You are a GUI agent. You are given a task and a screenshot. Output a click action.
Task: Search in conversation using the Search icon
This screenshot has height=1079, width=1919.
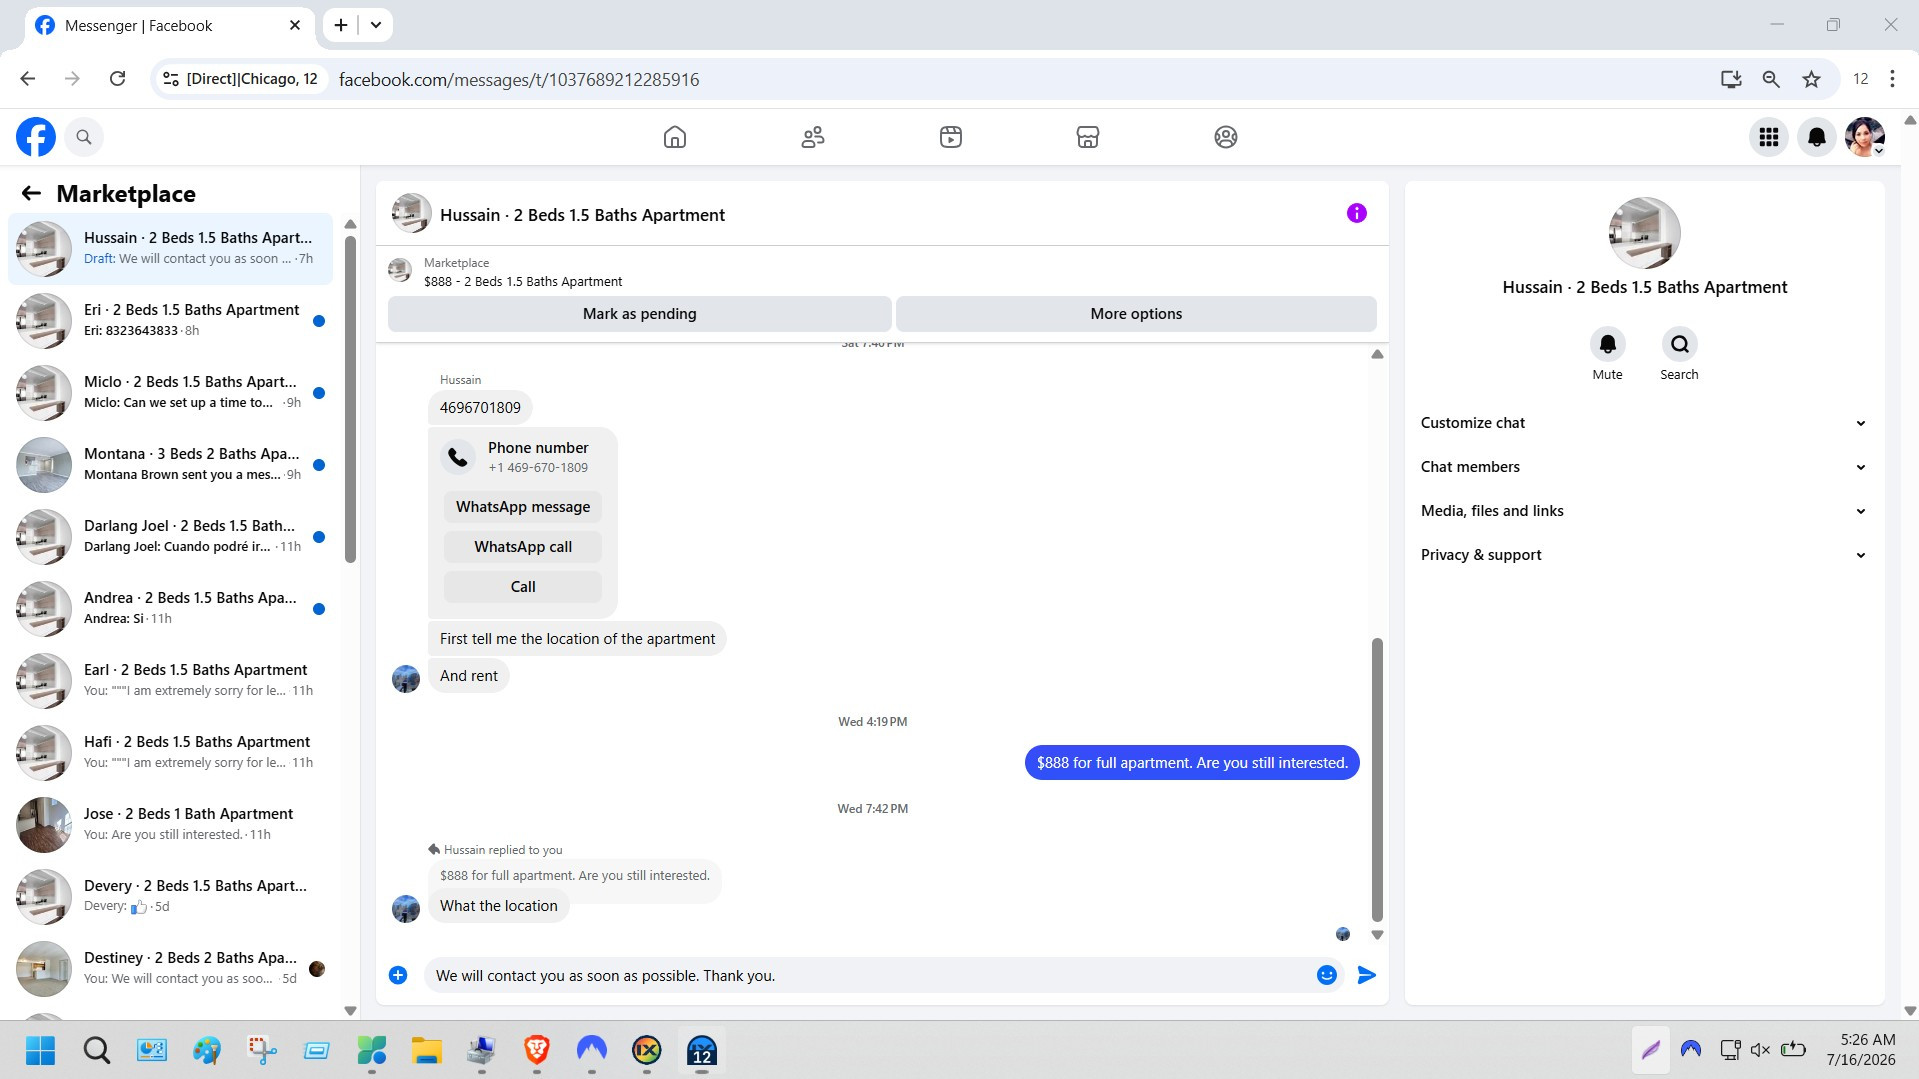click(1679, 344)
